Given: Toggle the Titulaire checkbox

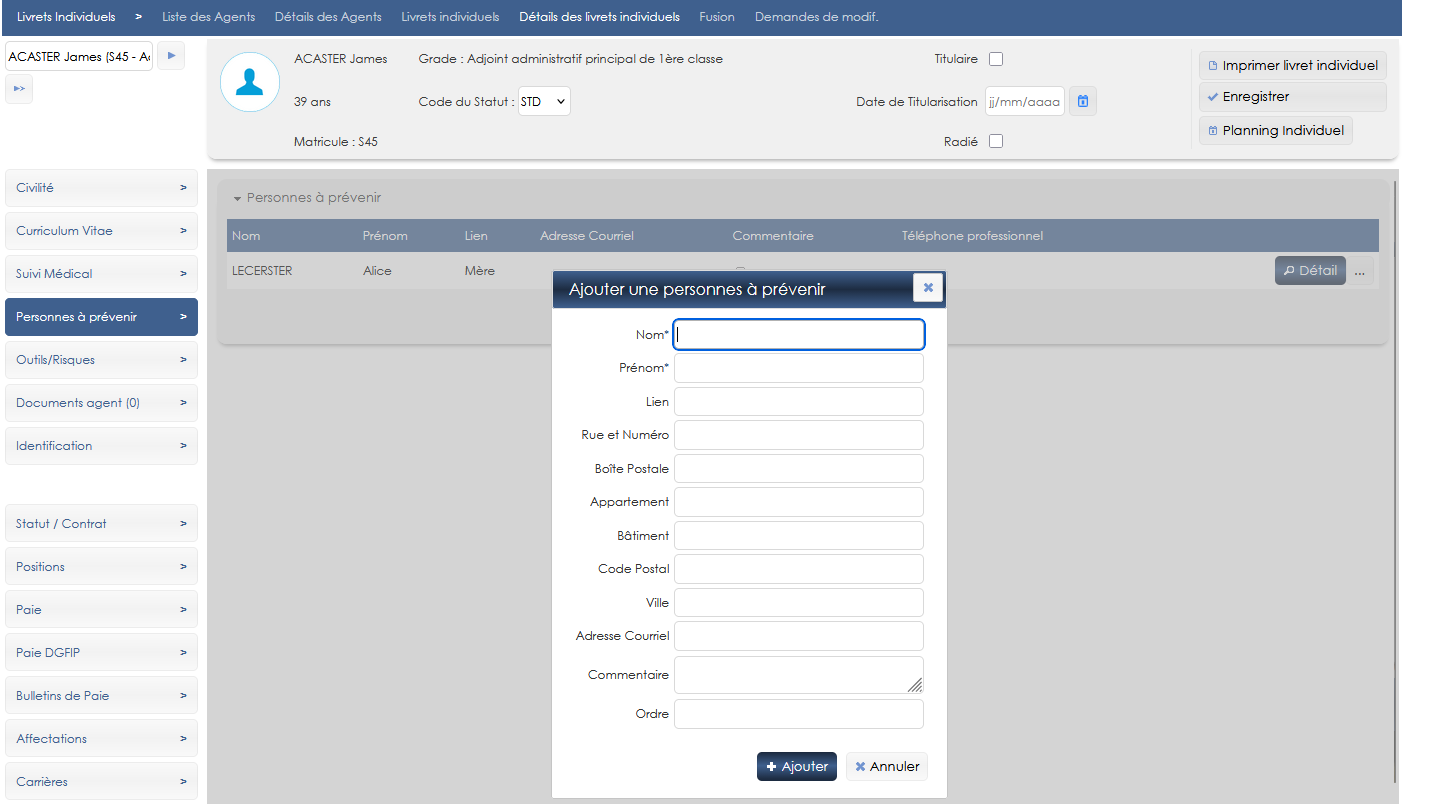Looking at the screenshot, I should coord(996,59).
